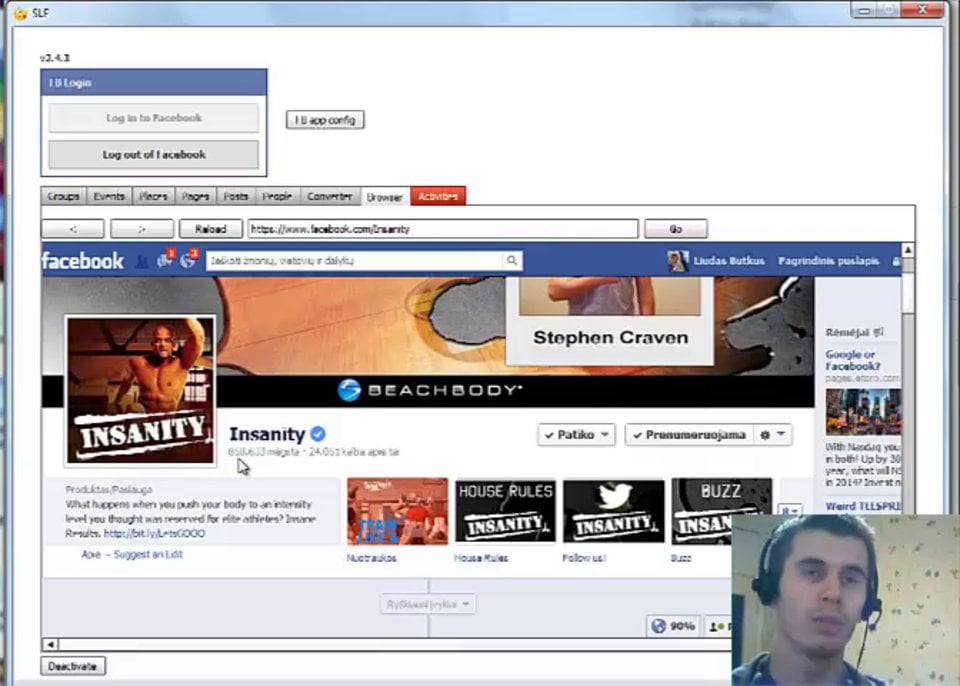
Task: Click Google or Facebook? ad link
Action: [x=853, y=360]
